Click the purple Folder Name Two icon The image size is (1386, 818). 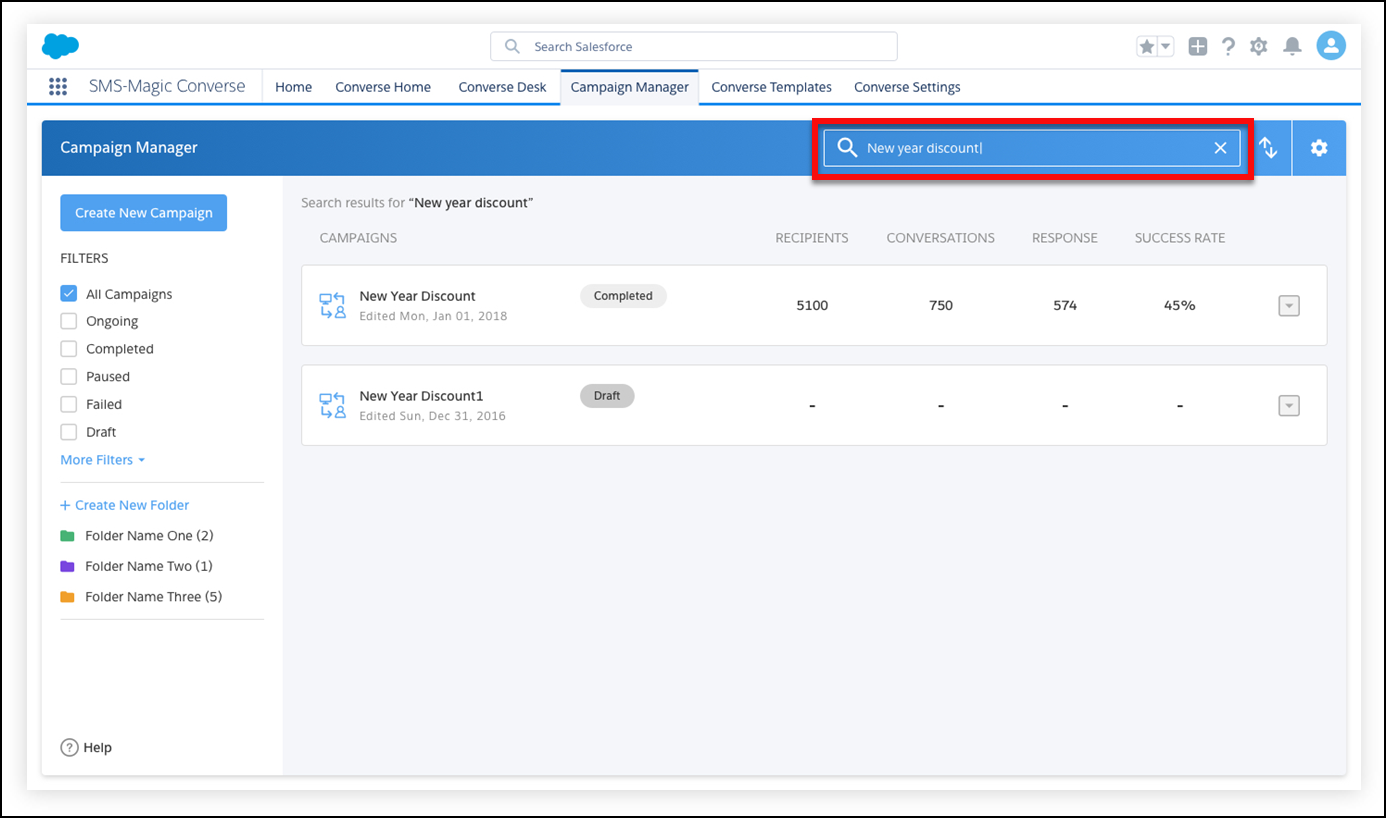point(67,566)
